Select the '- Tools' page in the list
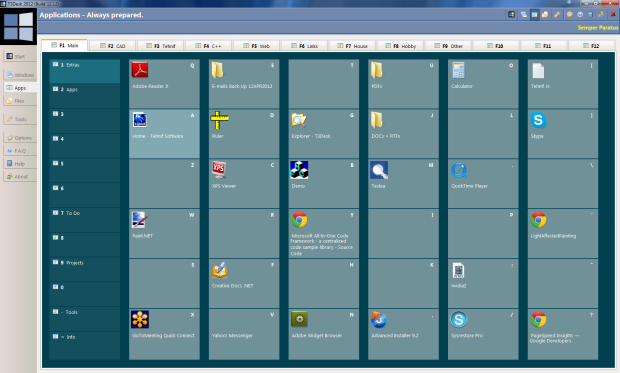This screenshot has width=620, height=373. point(85,318)
